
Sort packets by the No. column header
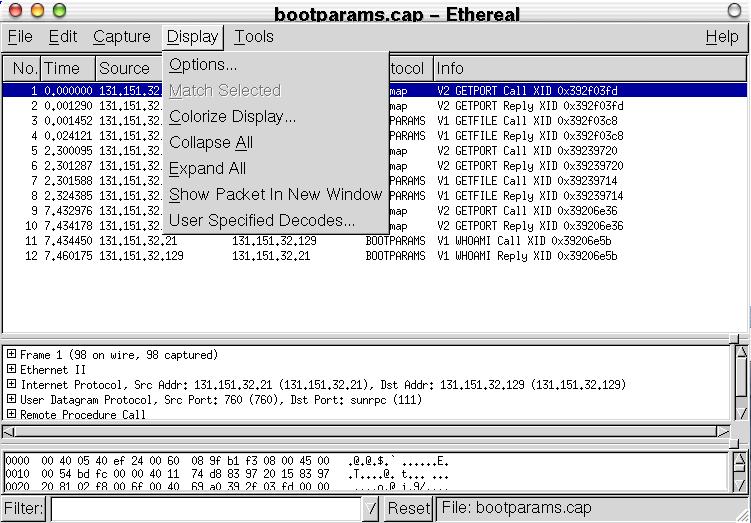(22, 68)
